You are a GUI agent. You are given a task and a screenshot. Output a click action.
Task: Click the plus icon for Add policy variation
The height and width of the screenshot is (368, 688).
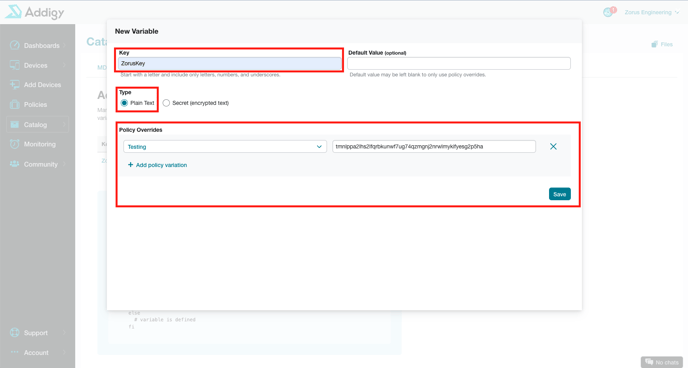click(x=130, y=165)
